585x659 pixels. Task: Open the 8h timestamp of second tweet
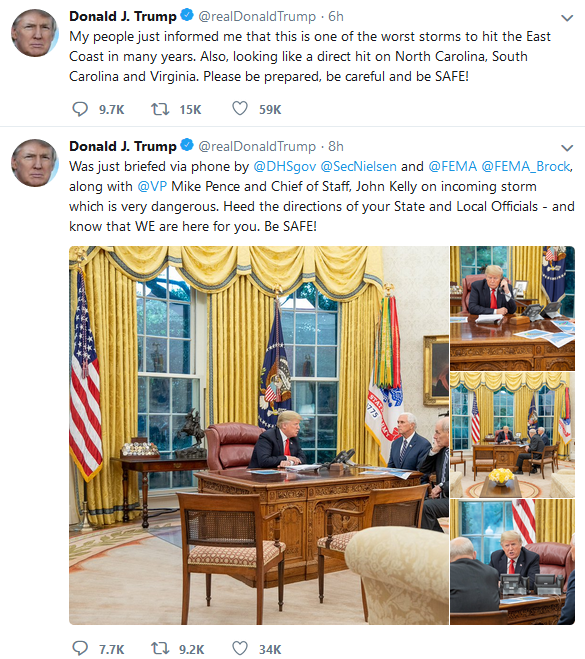(x=336, y=146)
